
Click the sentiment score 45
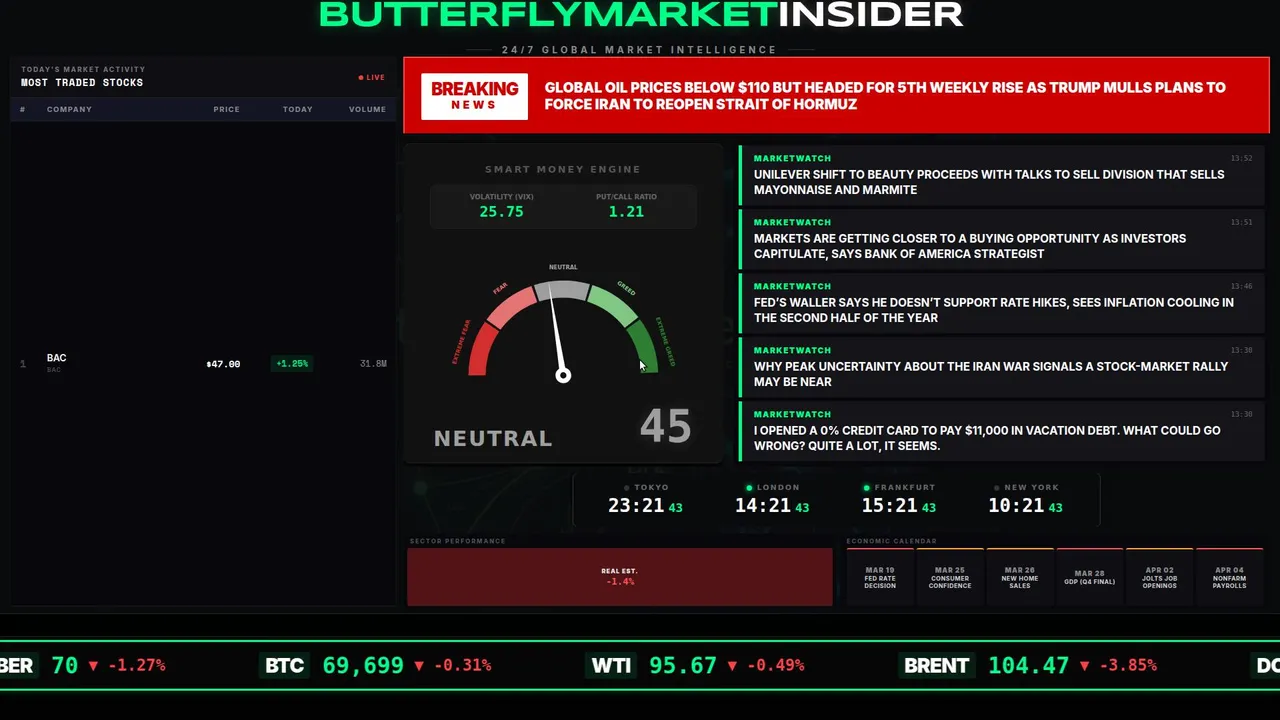[665, 426]
